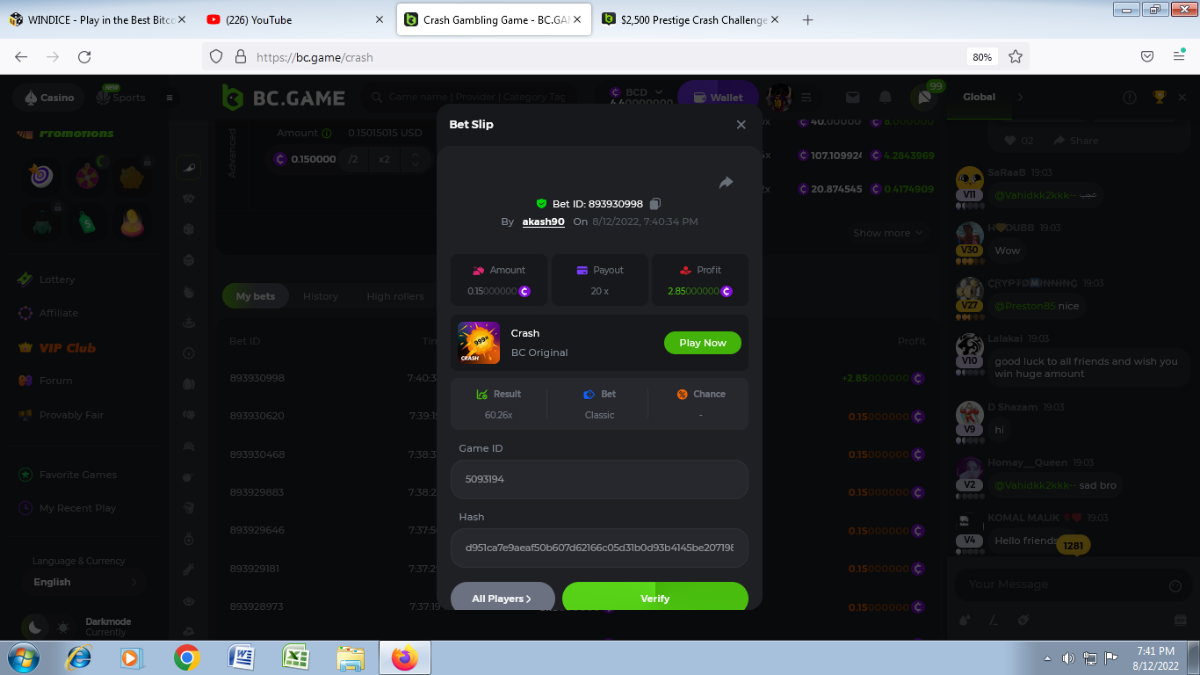Open the new browser tab button
Viewport: 1200px width, 675px height.
tap(808, 20)
